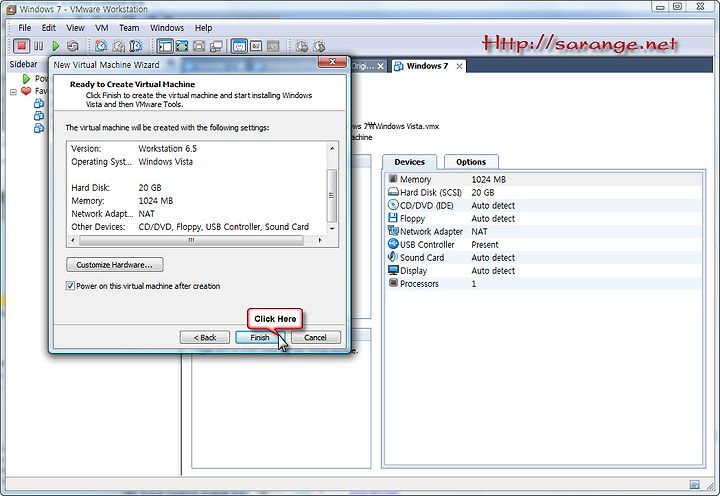Click the Floppy device icon
Viewport: 720px width, 496px height.
click(393, 218)
